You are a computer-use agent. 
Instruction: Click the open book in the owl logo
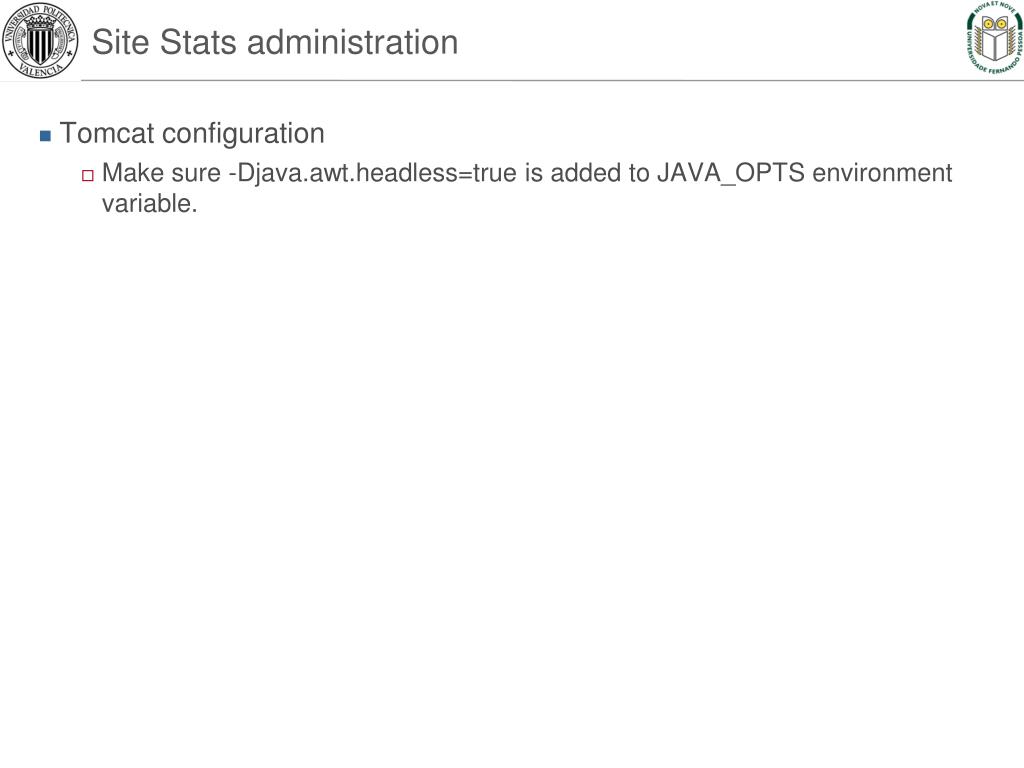coord(995,44)
